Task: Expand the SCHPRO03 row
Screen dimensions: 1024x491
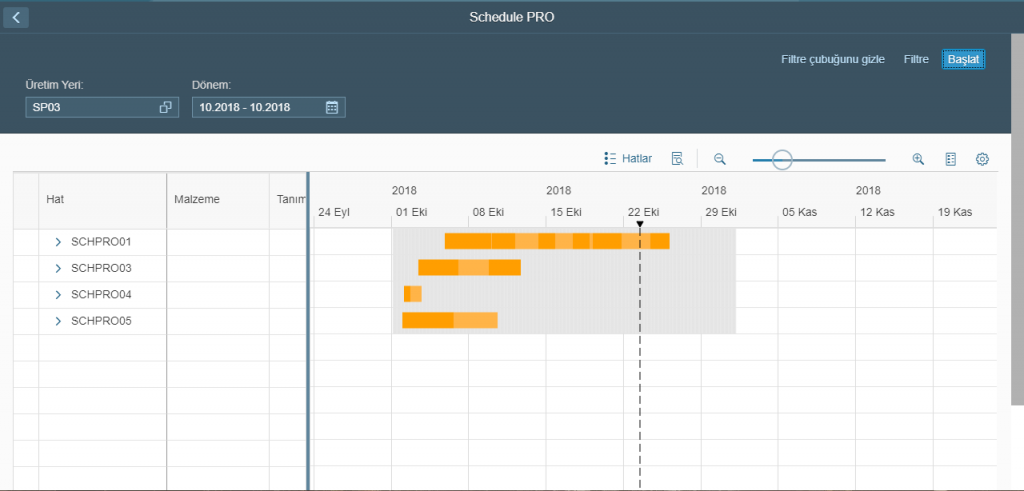Action: pos(58,268)
